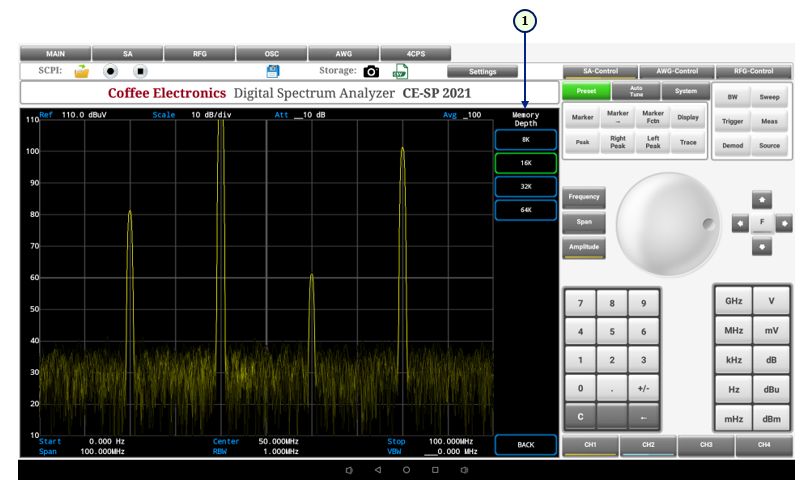
Task: Switch to the OSC tab
Action: (271, 53)
